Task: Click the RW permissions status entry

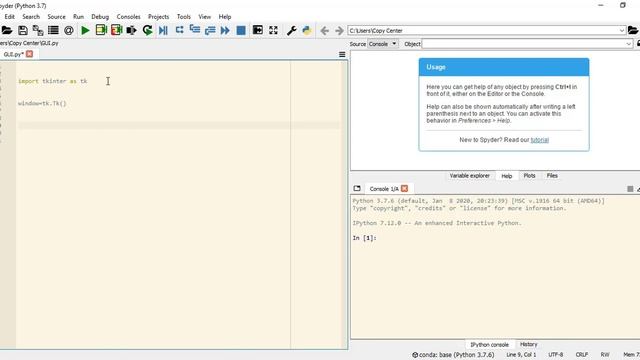Action: pyautogui.click(x=605, y=355)
